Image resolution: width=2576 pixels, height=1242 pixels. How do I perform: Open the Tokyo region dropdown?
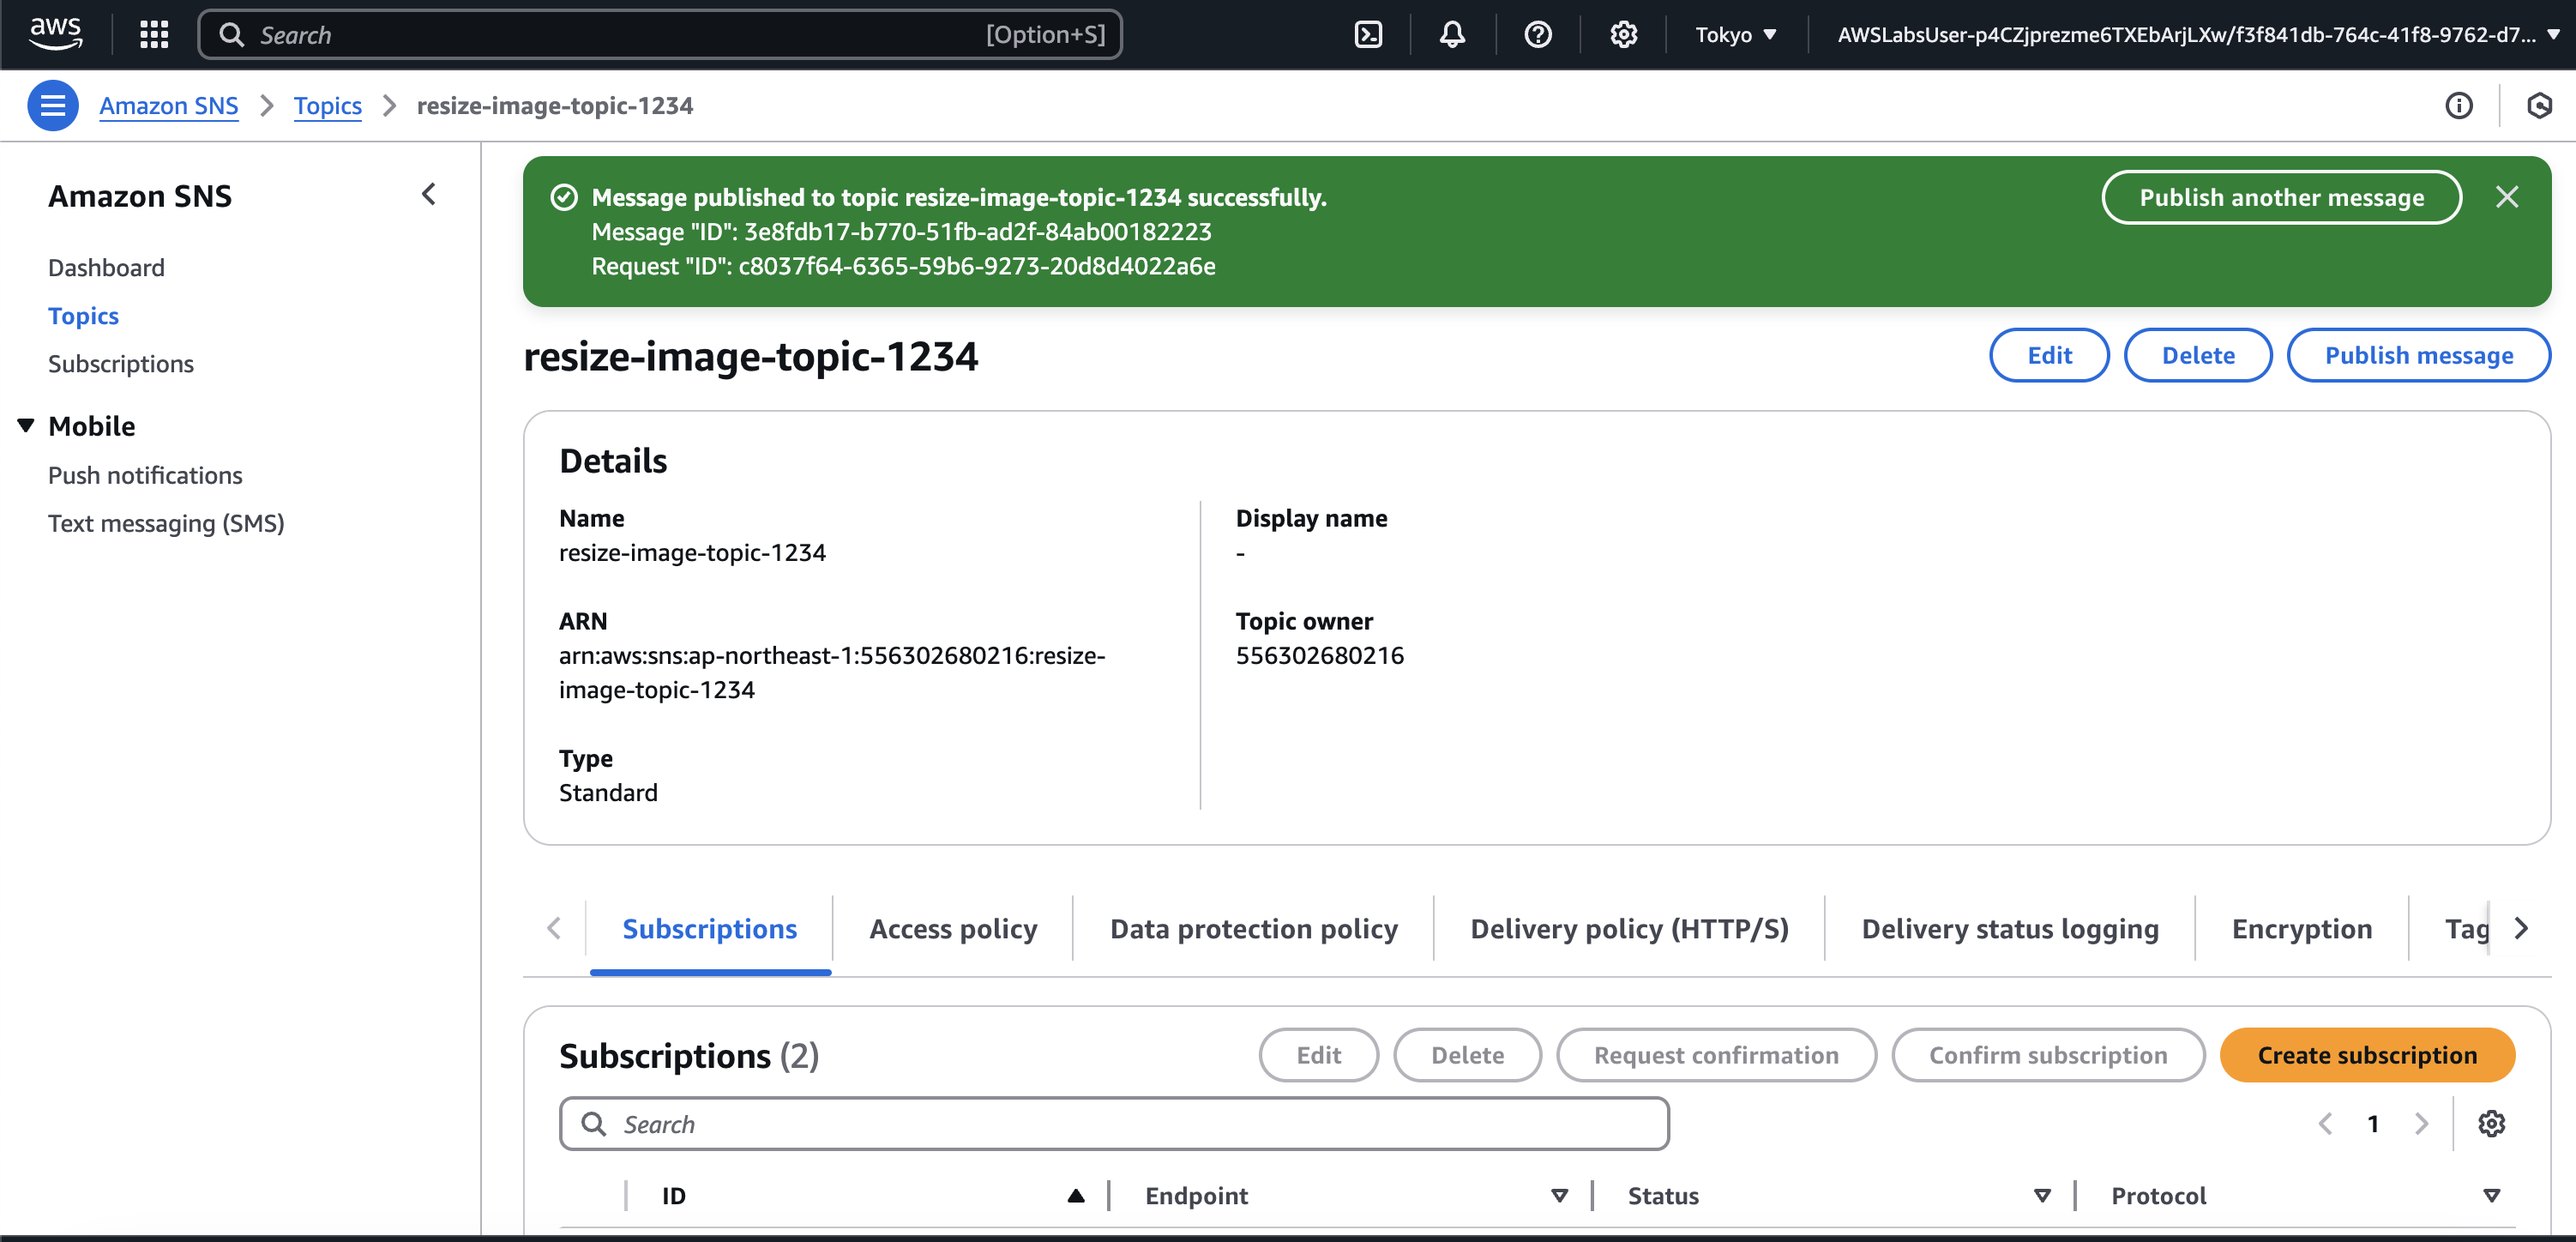(x=1735, y=35)
